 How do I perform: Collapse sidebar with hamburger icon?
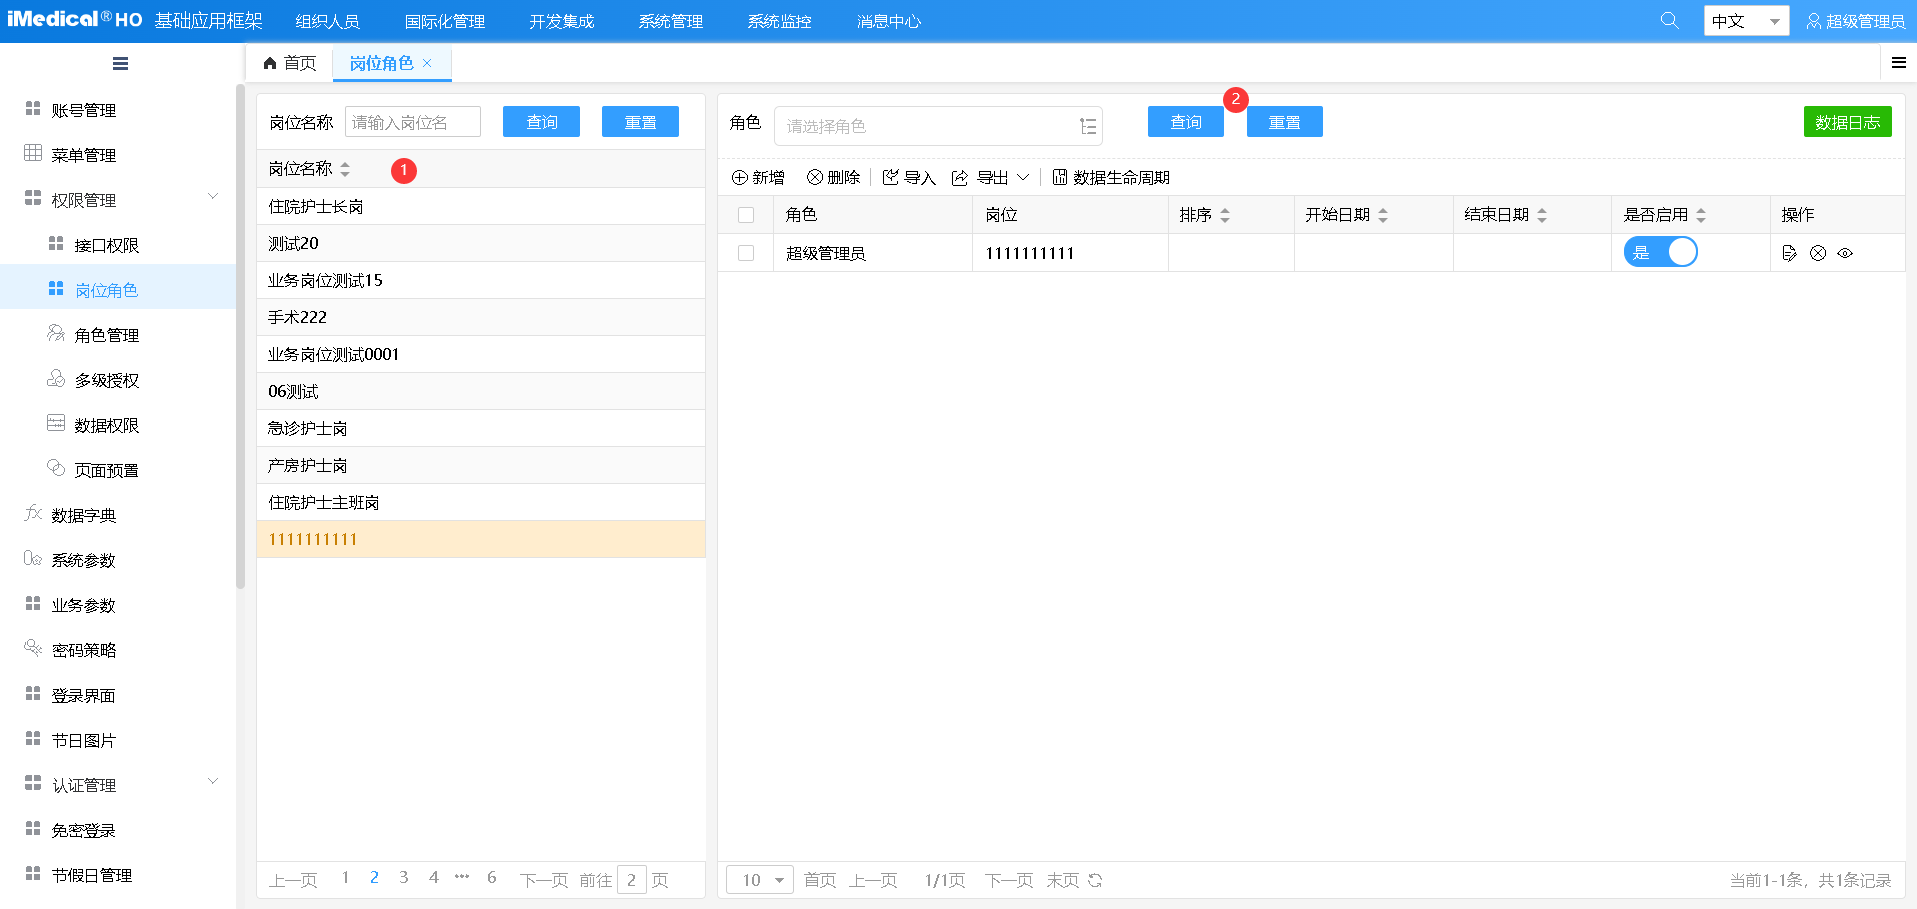click(120, 64)
